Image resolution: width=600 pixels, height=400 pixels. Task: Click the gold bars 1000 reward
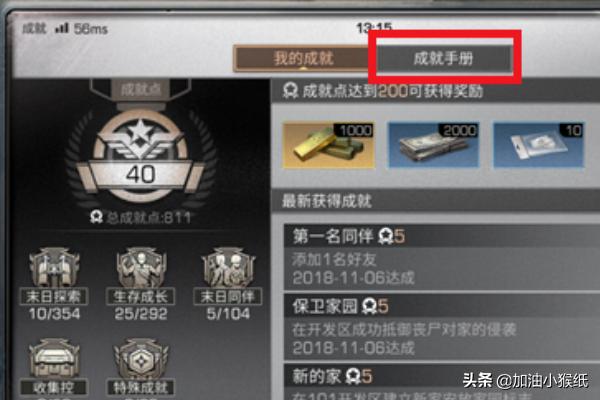tap(328, 145)
